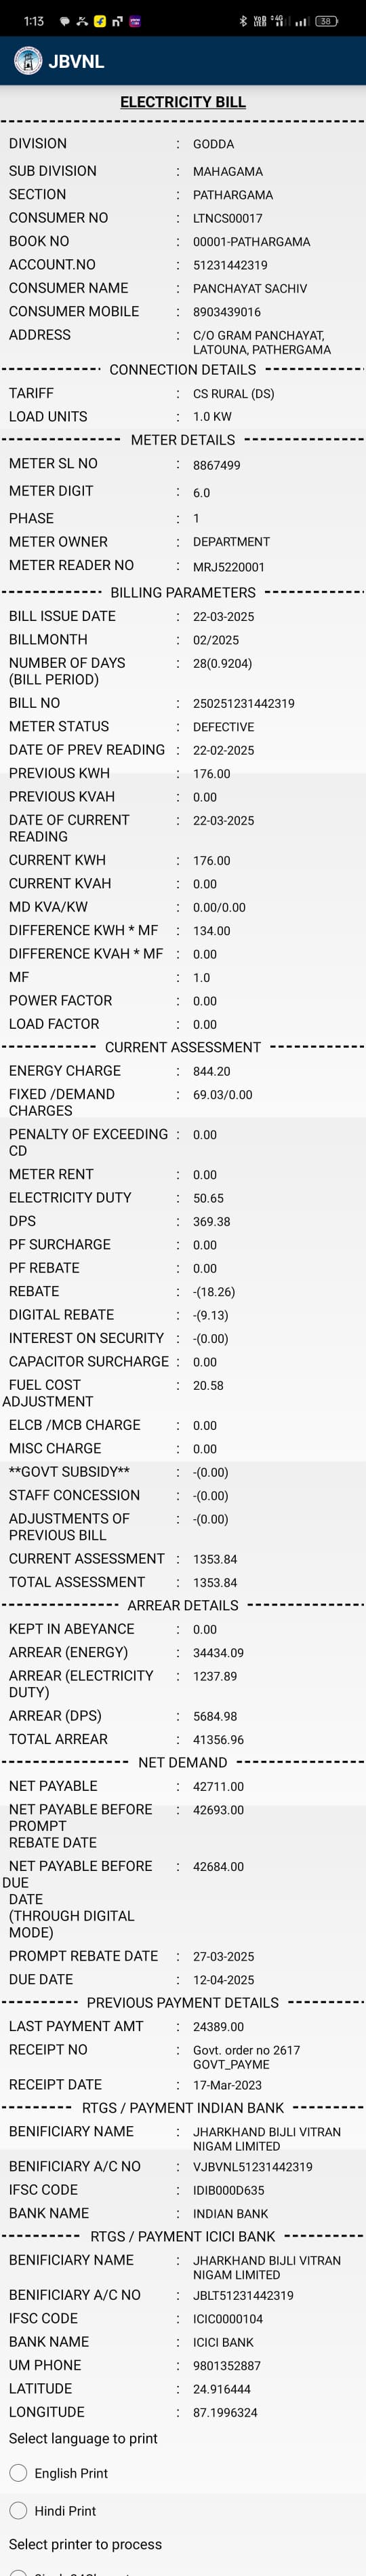Tap the ELECTRICITY BILL heading
Screen dimensions: 366x2576
pos(183,102)
